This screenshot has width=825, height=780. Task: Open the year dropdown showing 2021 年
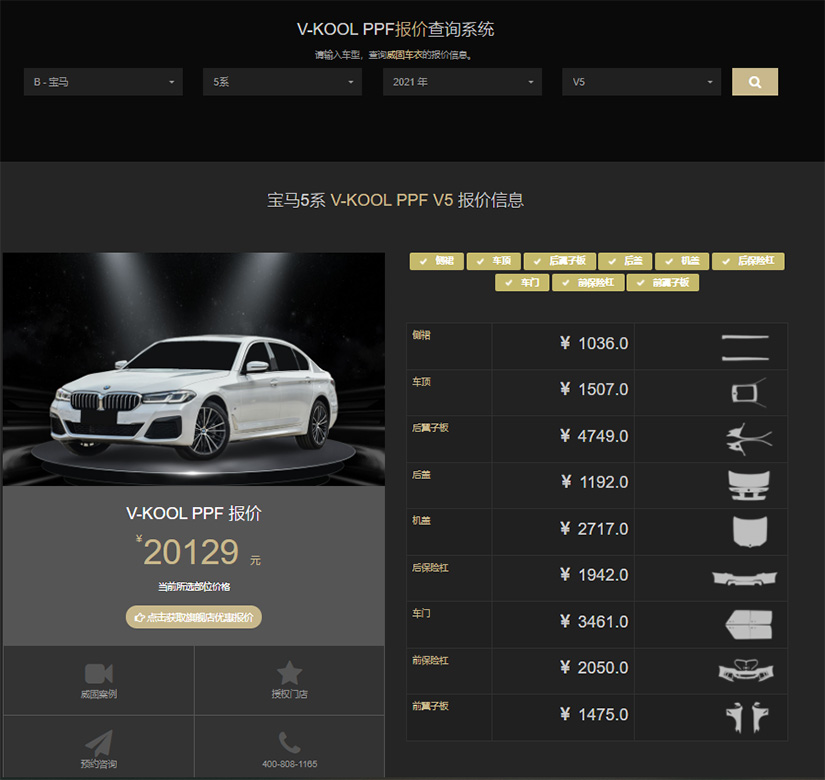(x=462, y=82)
